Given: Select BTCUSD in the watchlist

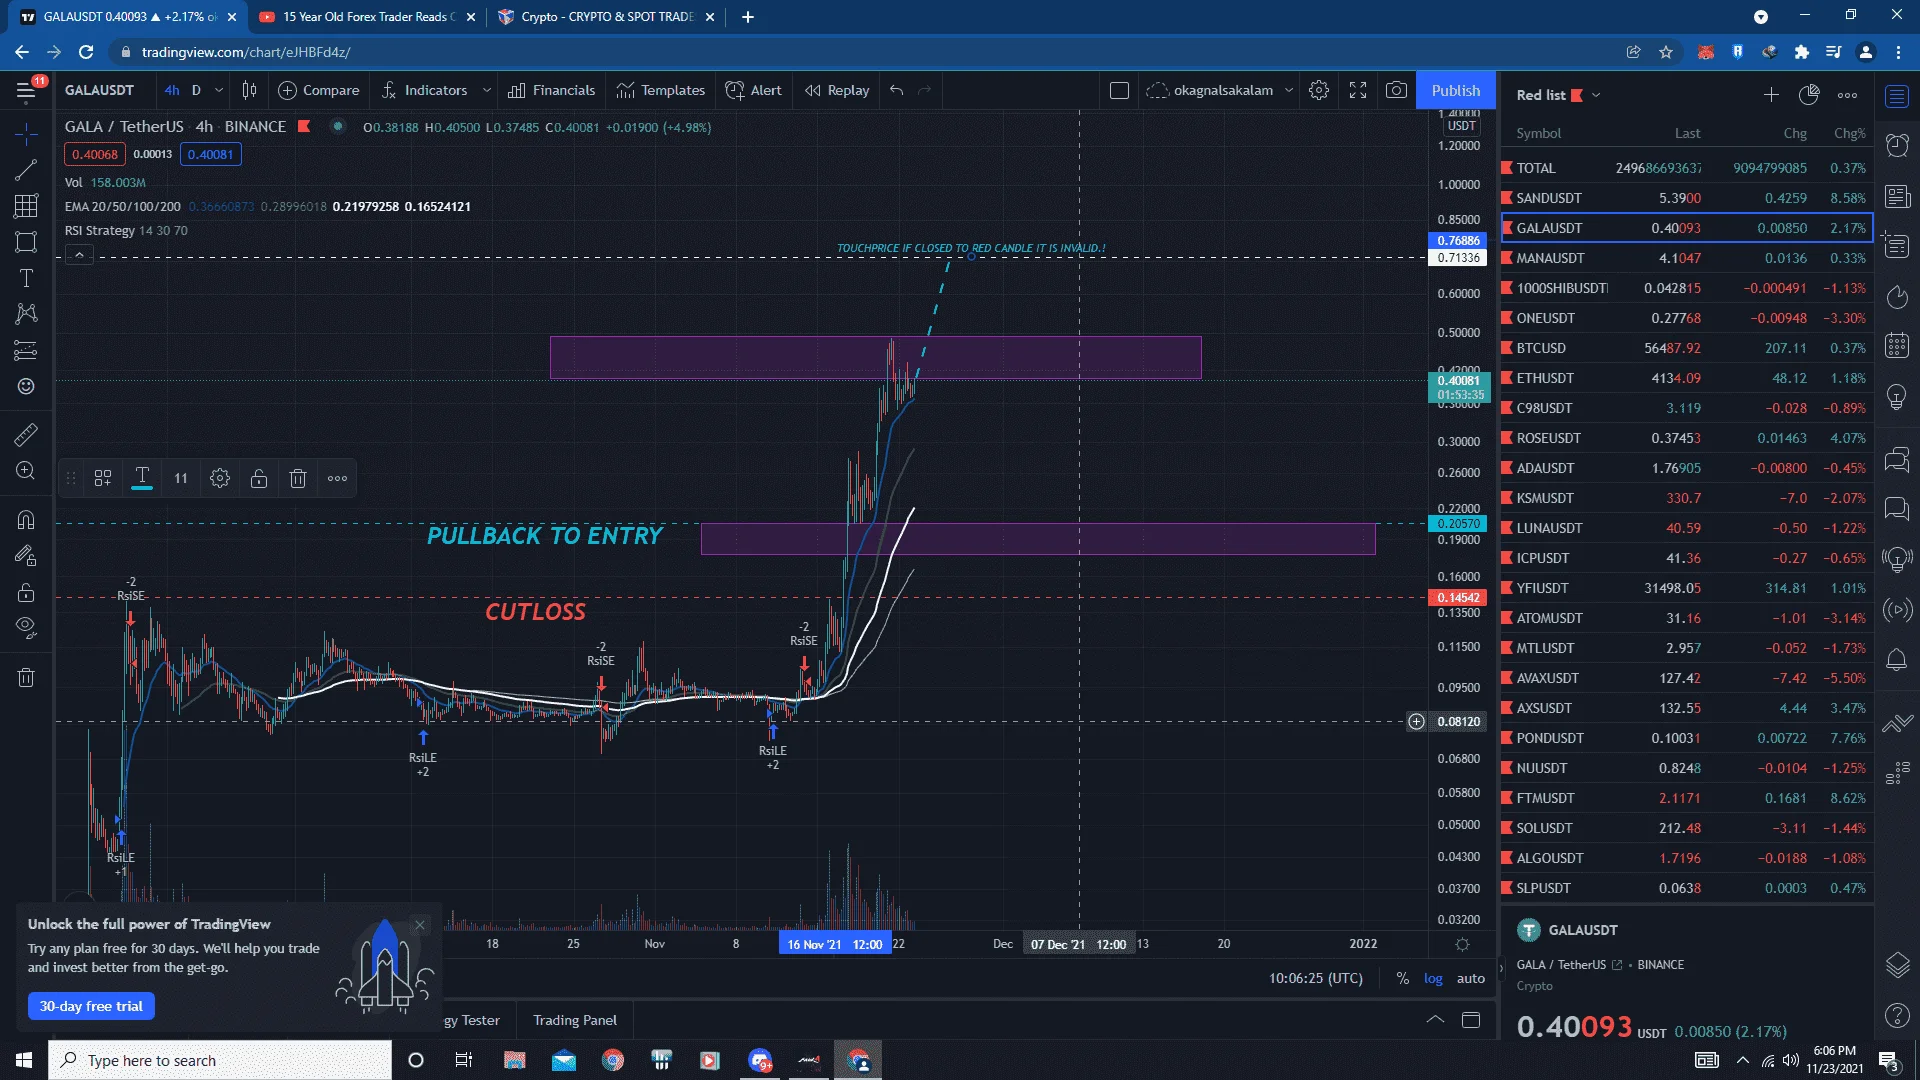Looking at the screenshot, I should [x=1686, y=348].
